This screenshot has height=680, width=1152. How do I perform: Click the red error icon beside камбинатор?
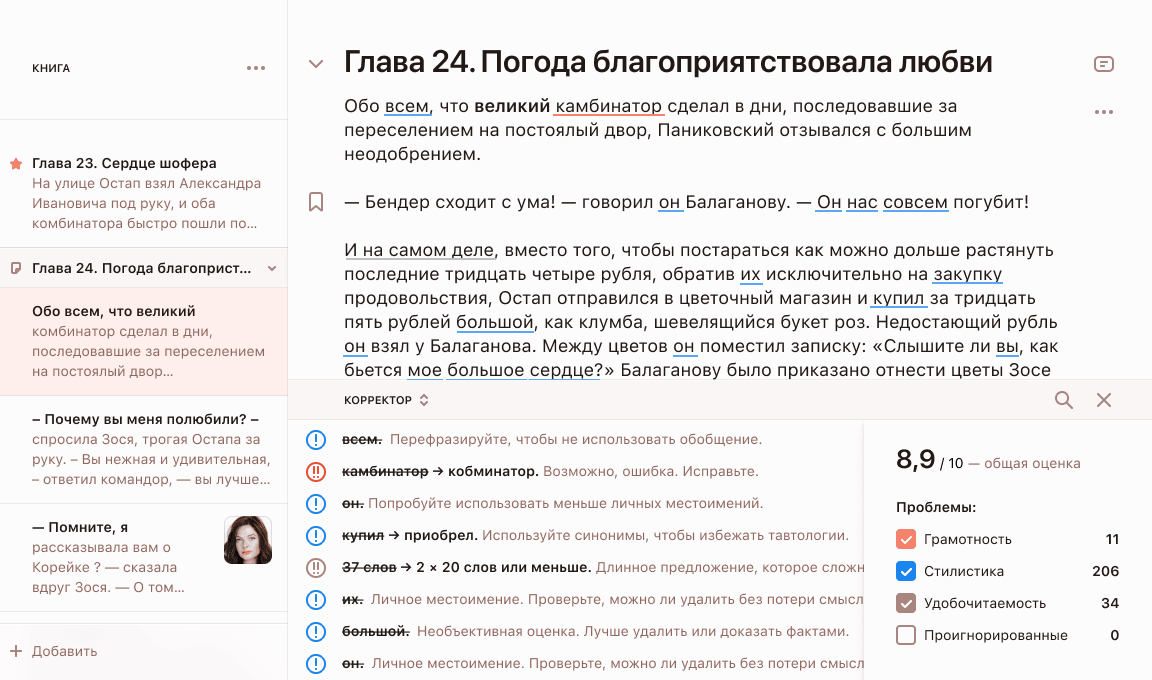pyautogui.click(x=317, y=470)
